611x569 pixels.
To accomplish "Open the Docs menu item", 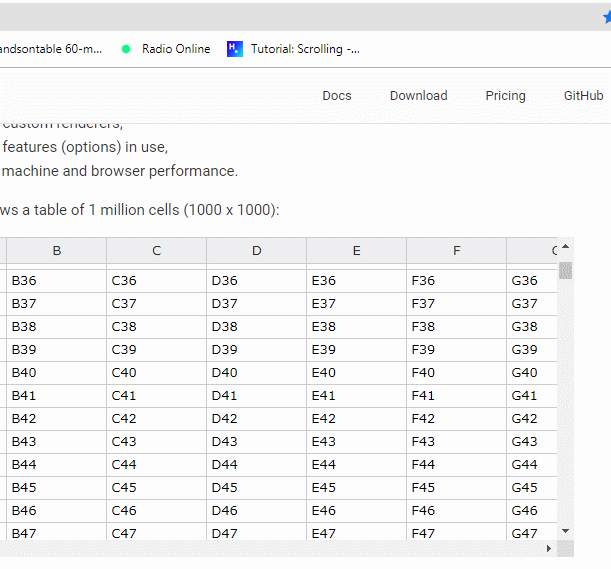I will 337,95.
